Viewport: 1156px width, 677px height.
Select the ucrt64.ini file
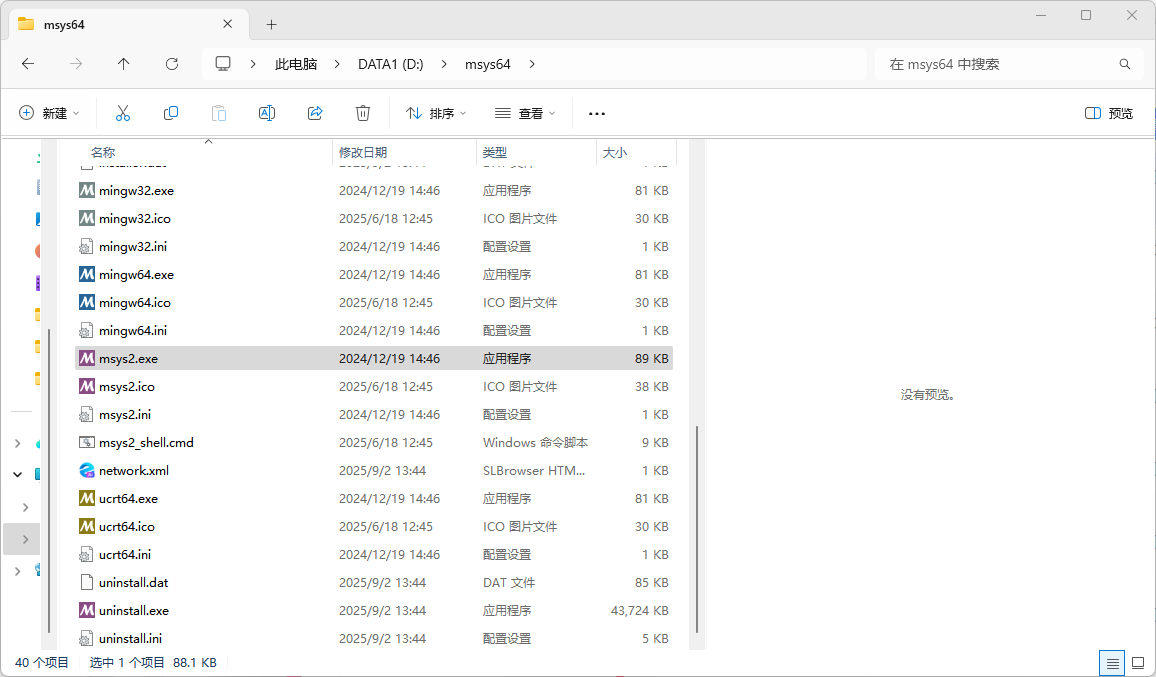coord(125,555)
